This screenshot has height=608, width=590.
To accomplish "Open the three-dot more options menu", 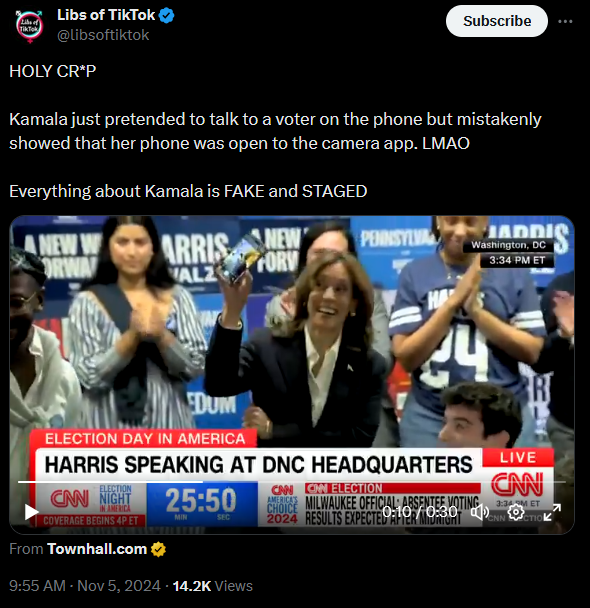I will pyautogui.click(x=565, y=21).
